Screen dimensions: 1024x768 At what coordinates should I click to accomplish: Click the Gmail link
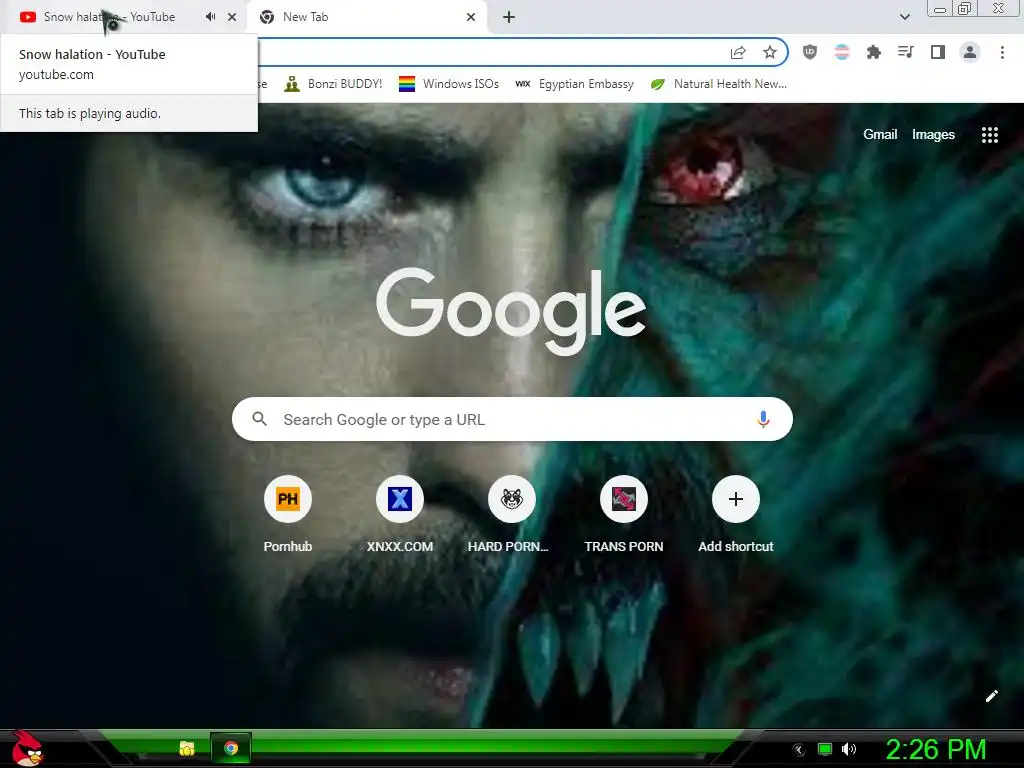coord(880,135)
